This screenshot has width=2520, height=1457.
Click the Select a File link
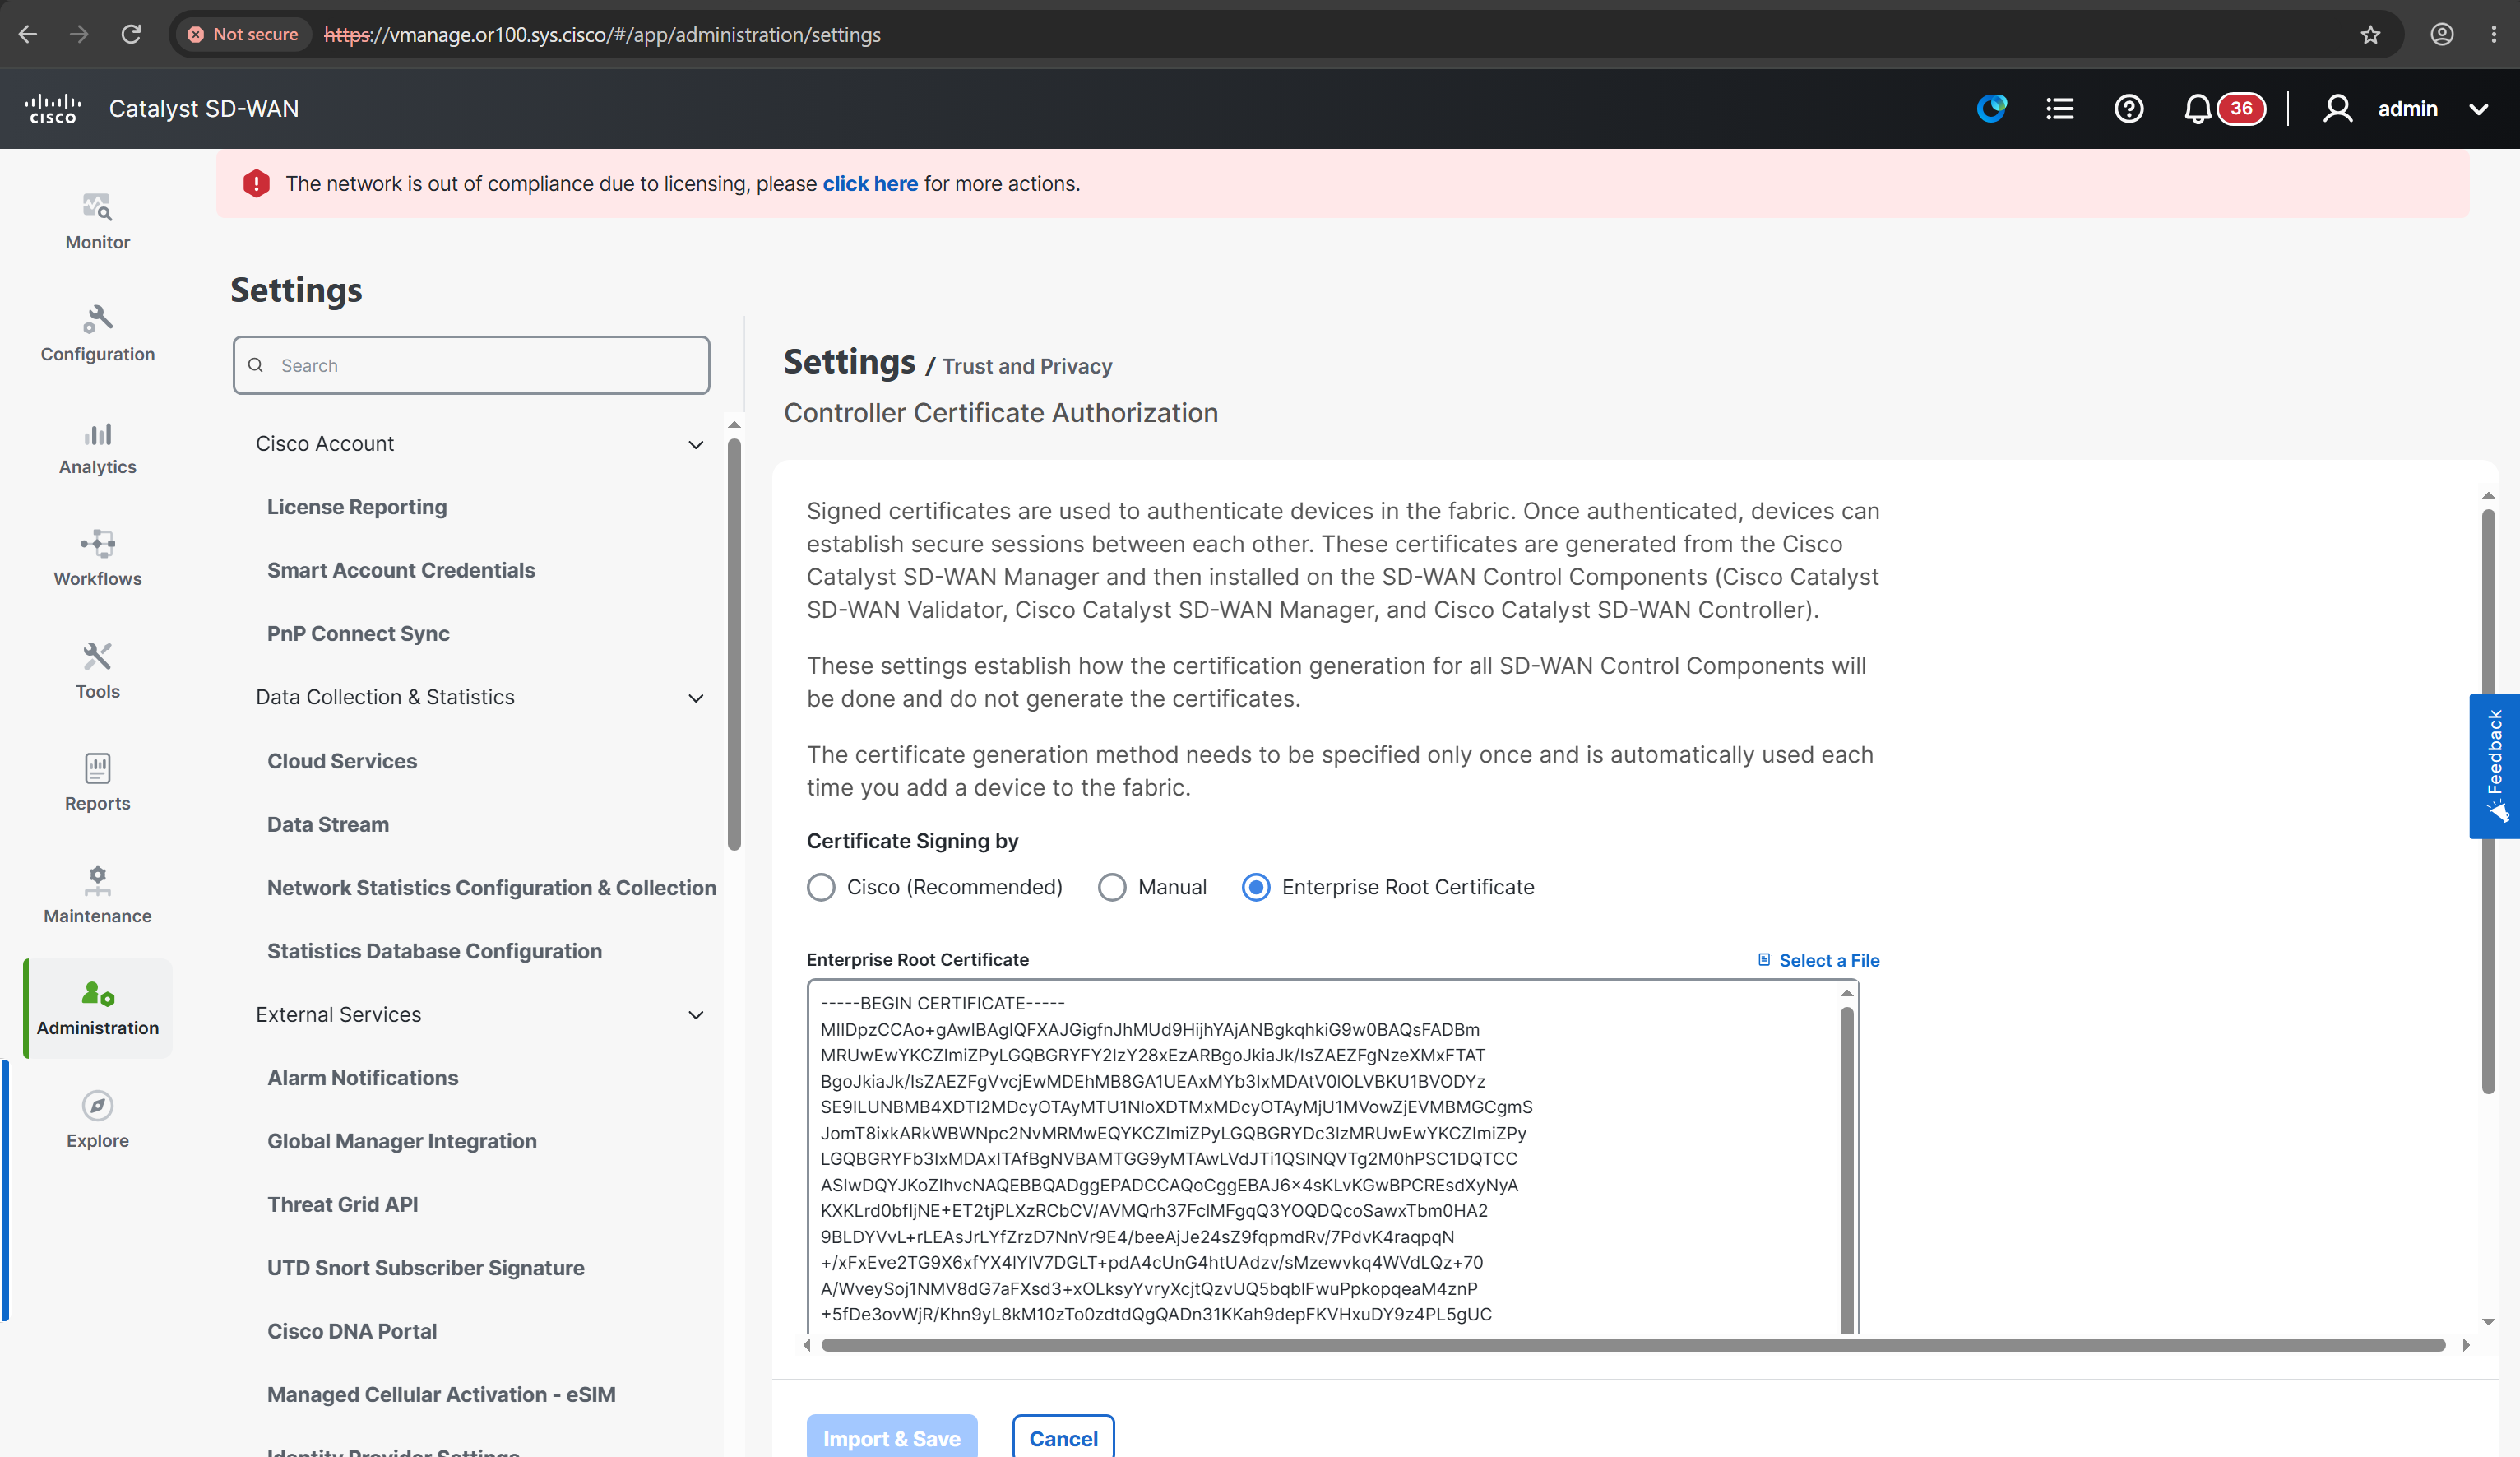[1829, 960]
